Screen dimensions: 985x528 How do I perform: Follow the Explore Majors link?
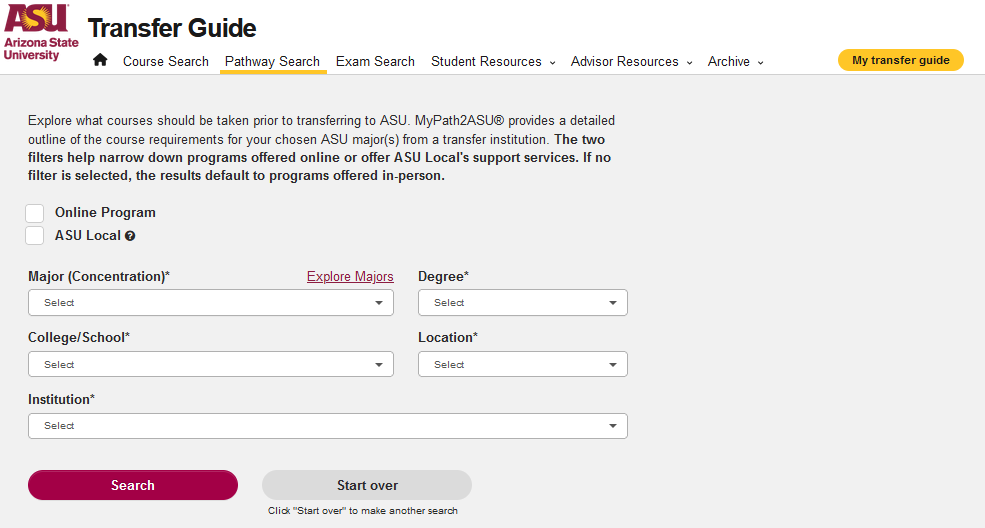[350, 276]
